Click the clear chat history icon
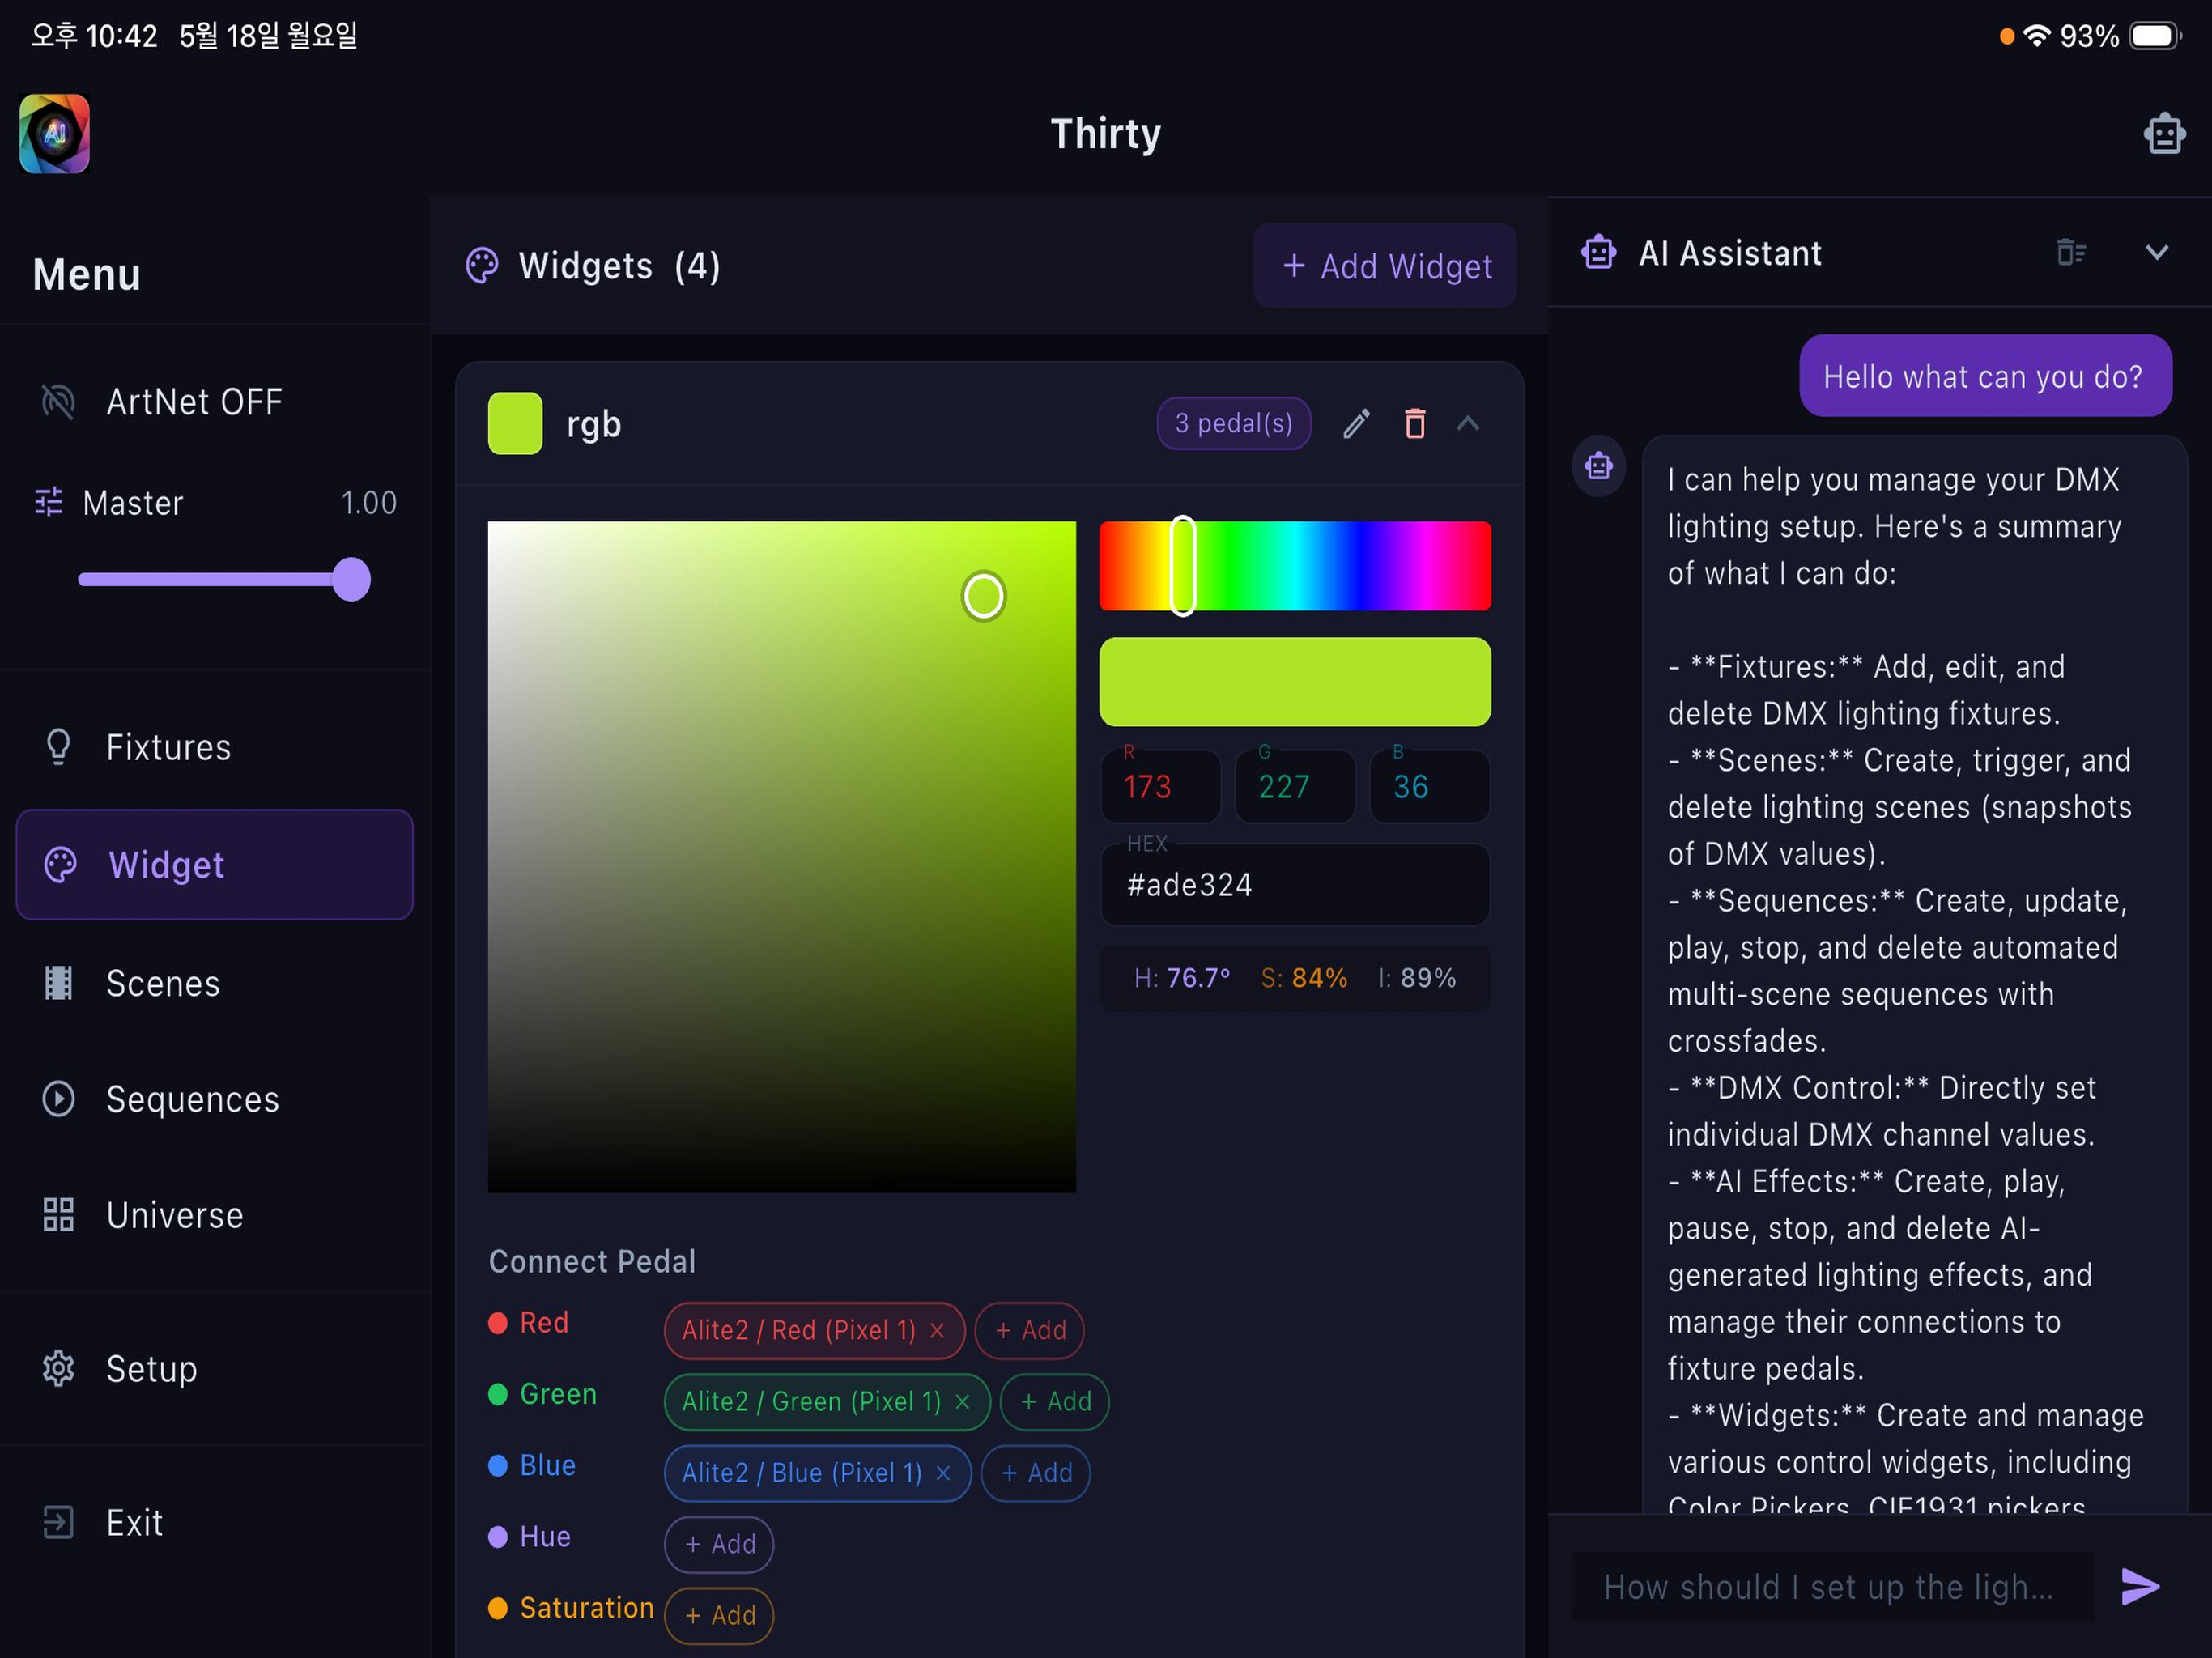 pos(2070,253)
